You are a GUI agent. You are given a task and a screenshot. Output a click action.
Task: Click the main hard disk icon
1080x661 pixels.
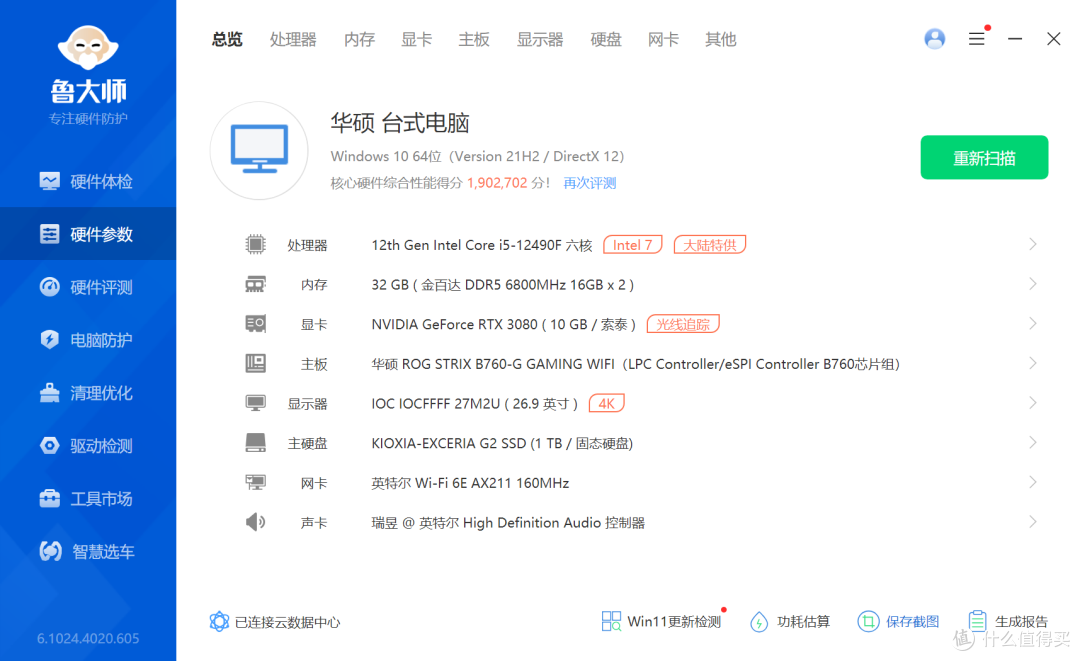tap(256, 443)
